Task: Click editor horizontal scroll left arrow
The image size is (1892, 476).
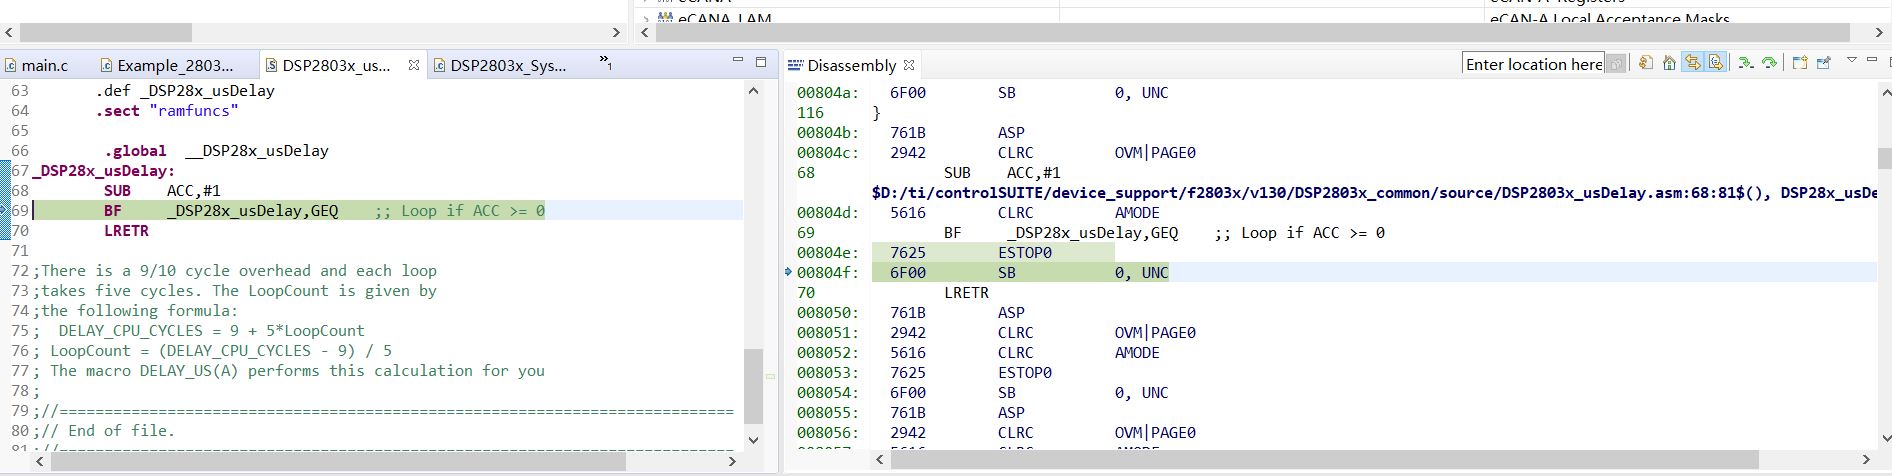Action: (40, 461)
